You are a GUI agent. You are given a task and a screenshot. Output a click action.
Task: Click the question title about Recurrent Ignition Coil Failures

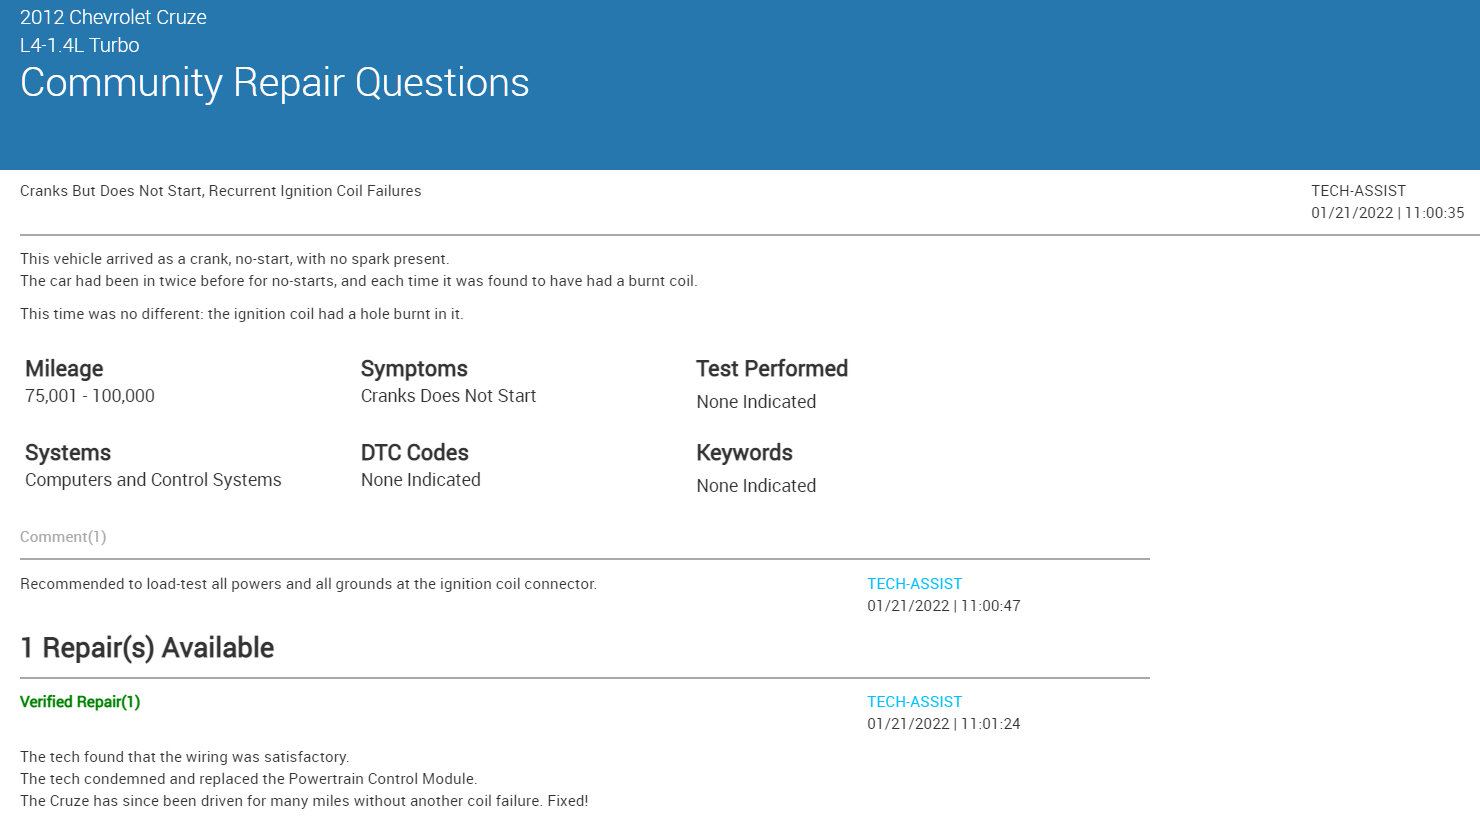[220, 191]
